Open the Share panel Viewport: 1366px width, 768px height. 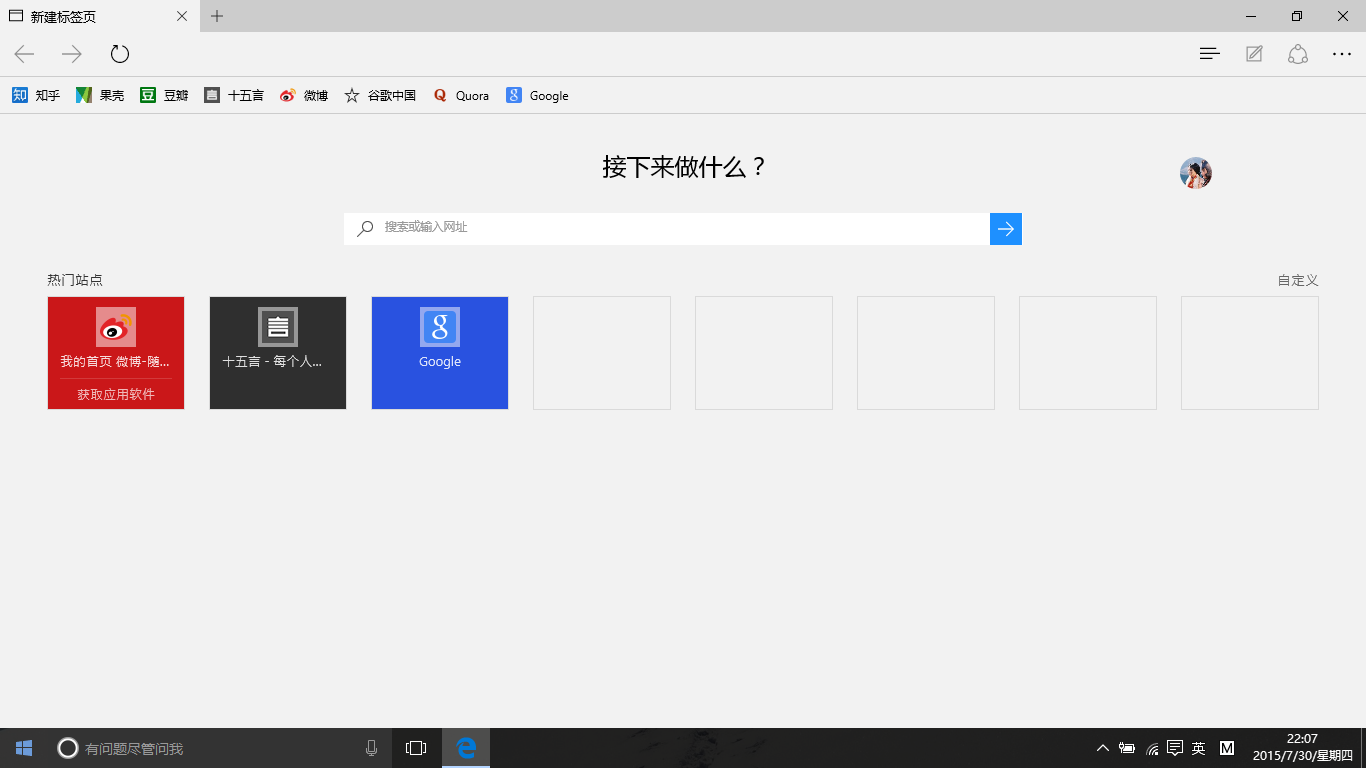(1298, 54)
